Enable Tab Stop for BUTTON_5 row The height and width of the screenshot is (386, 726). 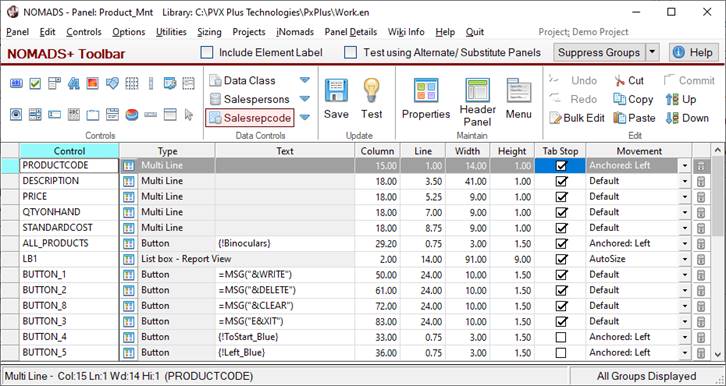pos(561,353)
